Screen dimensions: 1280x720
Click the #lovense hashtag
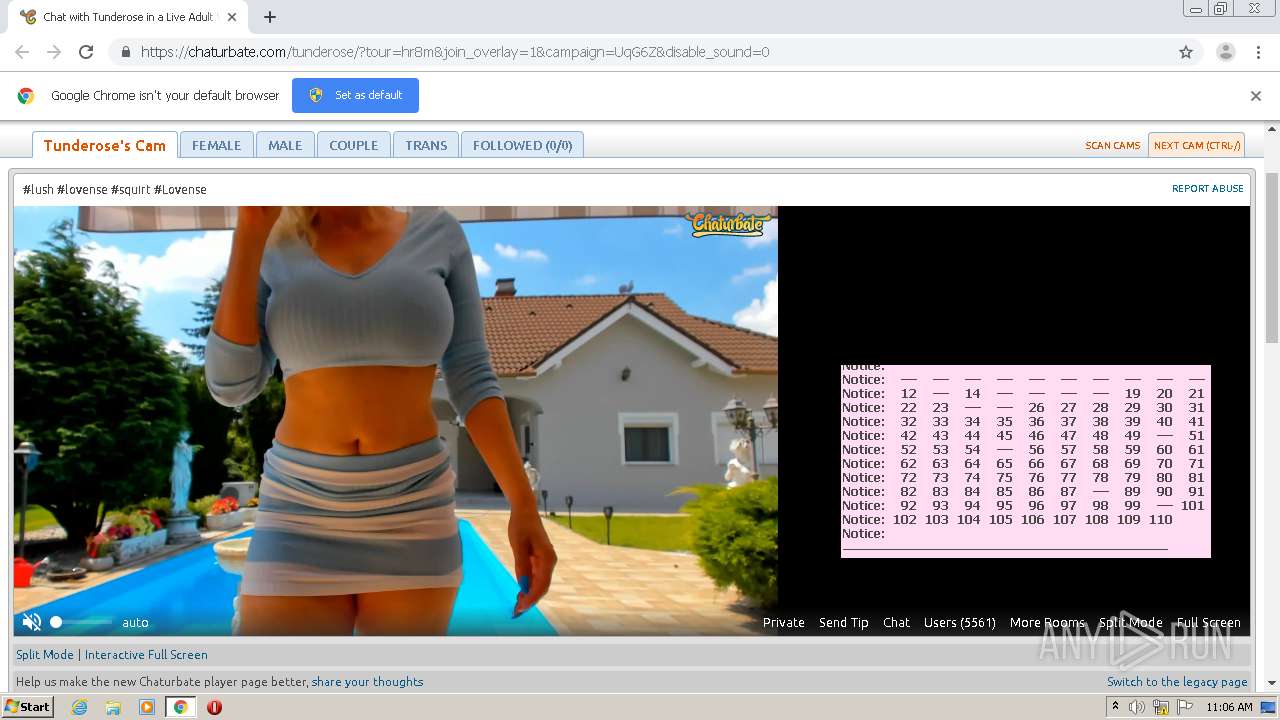[x=82, y=189]
